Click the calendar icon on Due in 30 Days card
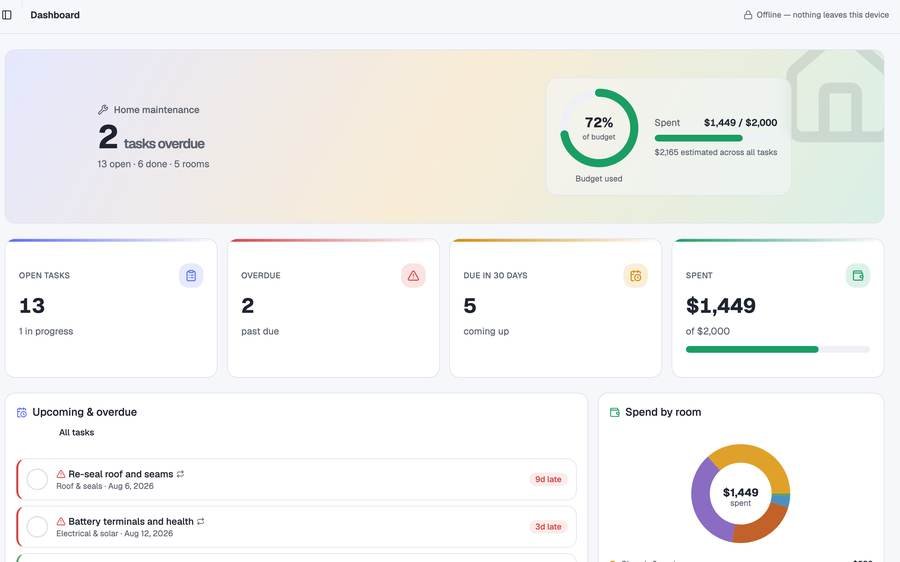The height and width of the screenshot is (562, 900). pyautogui.click(x=635, y=276)
